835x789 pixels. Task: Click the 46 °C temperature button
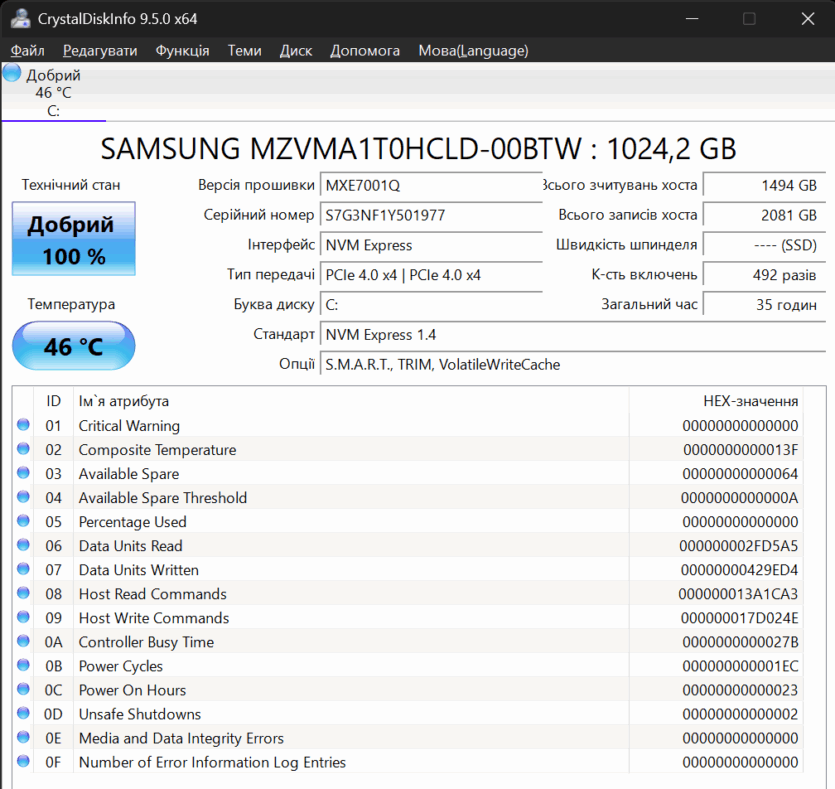tap(73, 346)
